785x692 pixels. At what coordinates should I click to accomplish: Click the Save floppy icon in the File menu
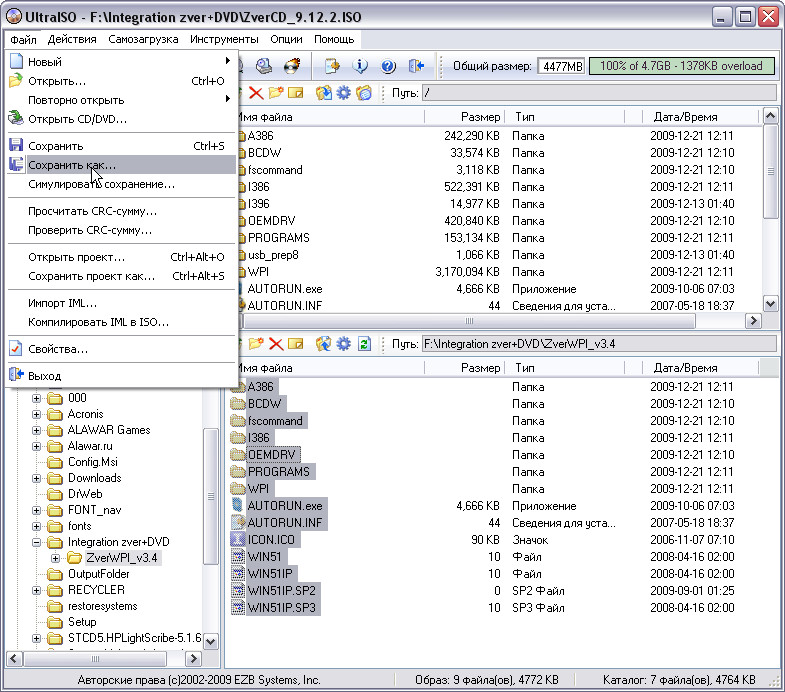[x=16, y=145]
